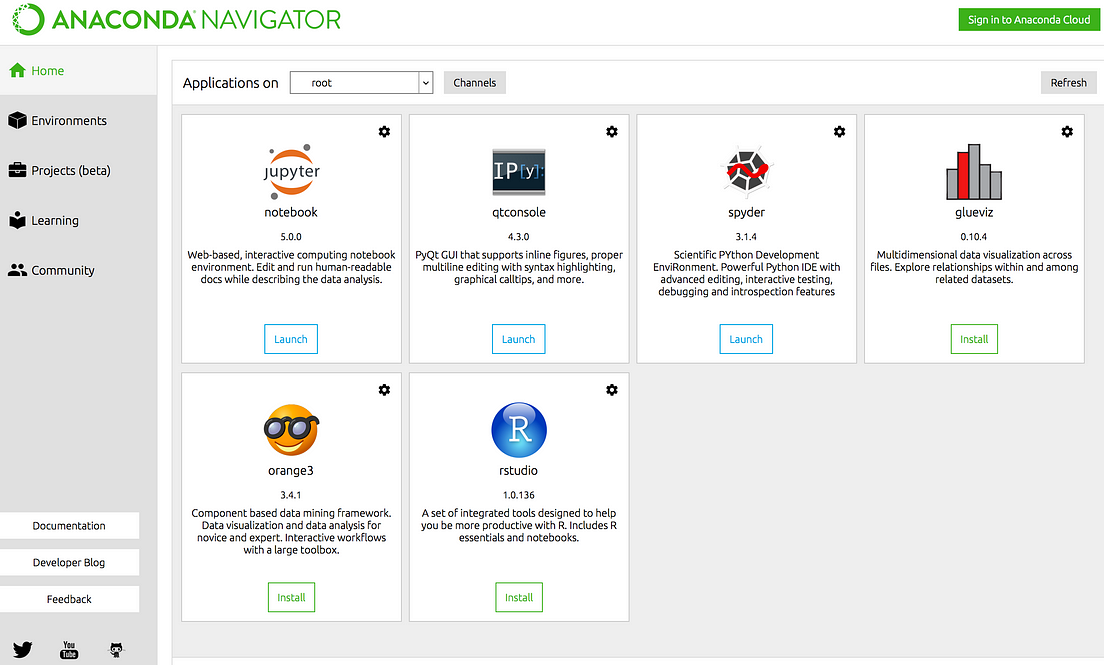Screen dimensions: 1104x665
Task: Open the Documentation link
Action: [x=69, y=526]
